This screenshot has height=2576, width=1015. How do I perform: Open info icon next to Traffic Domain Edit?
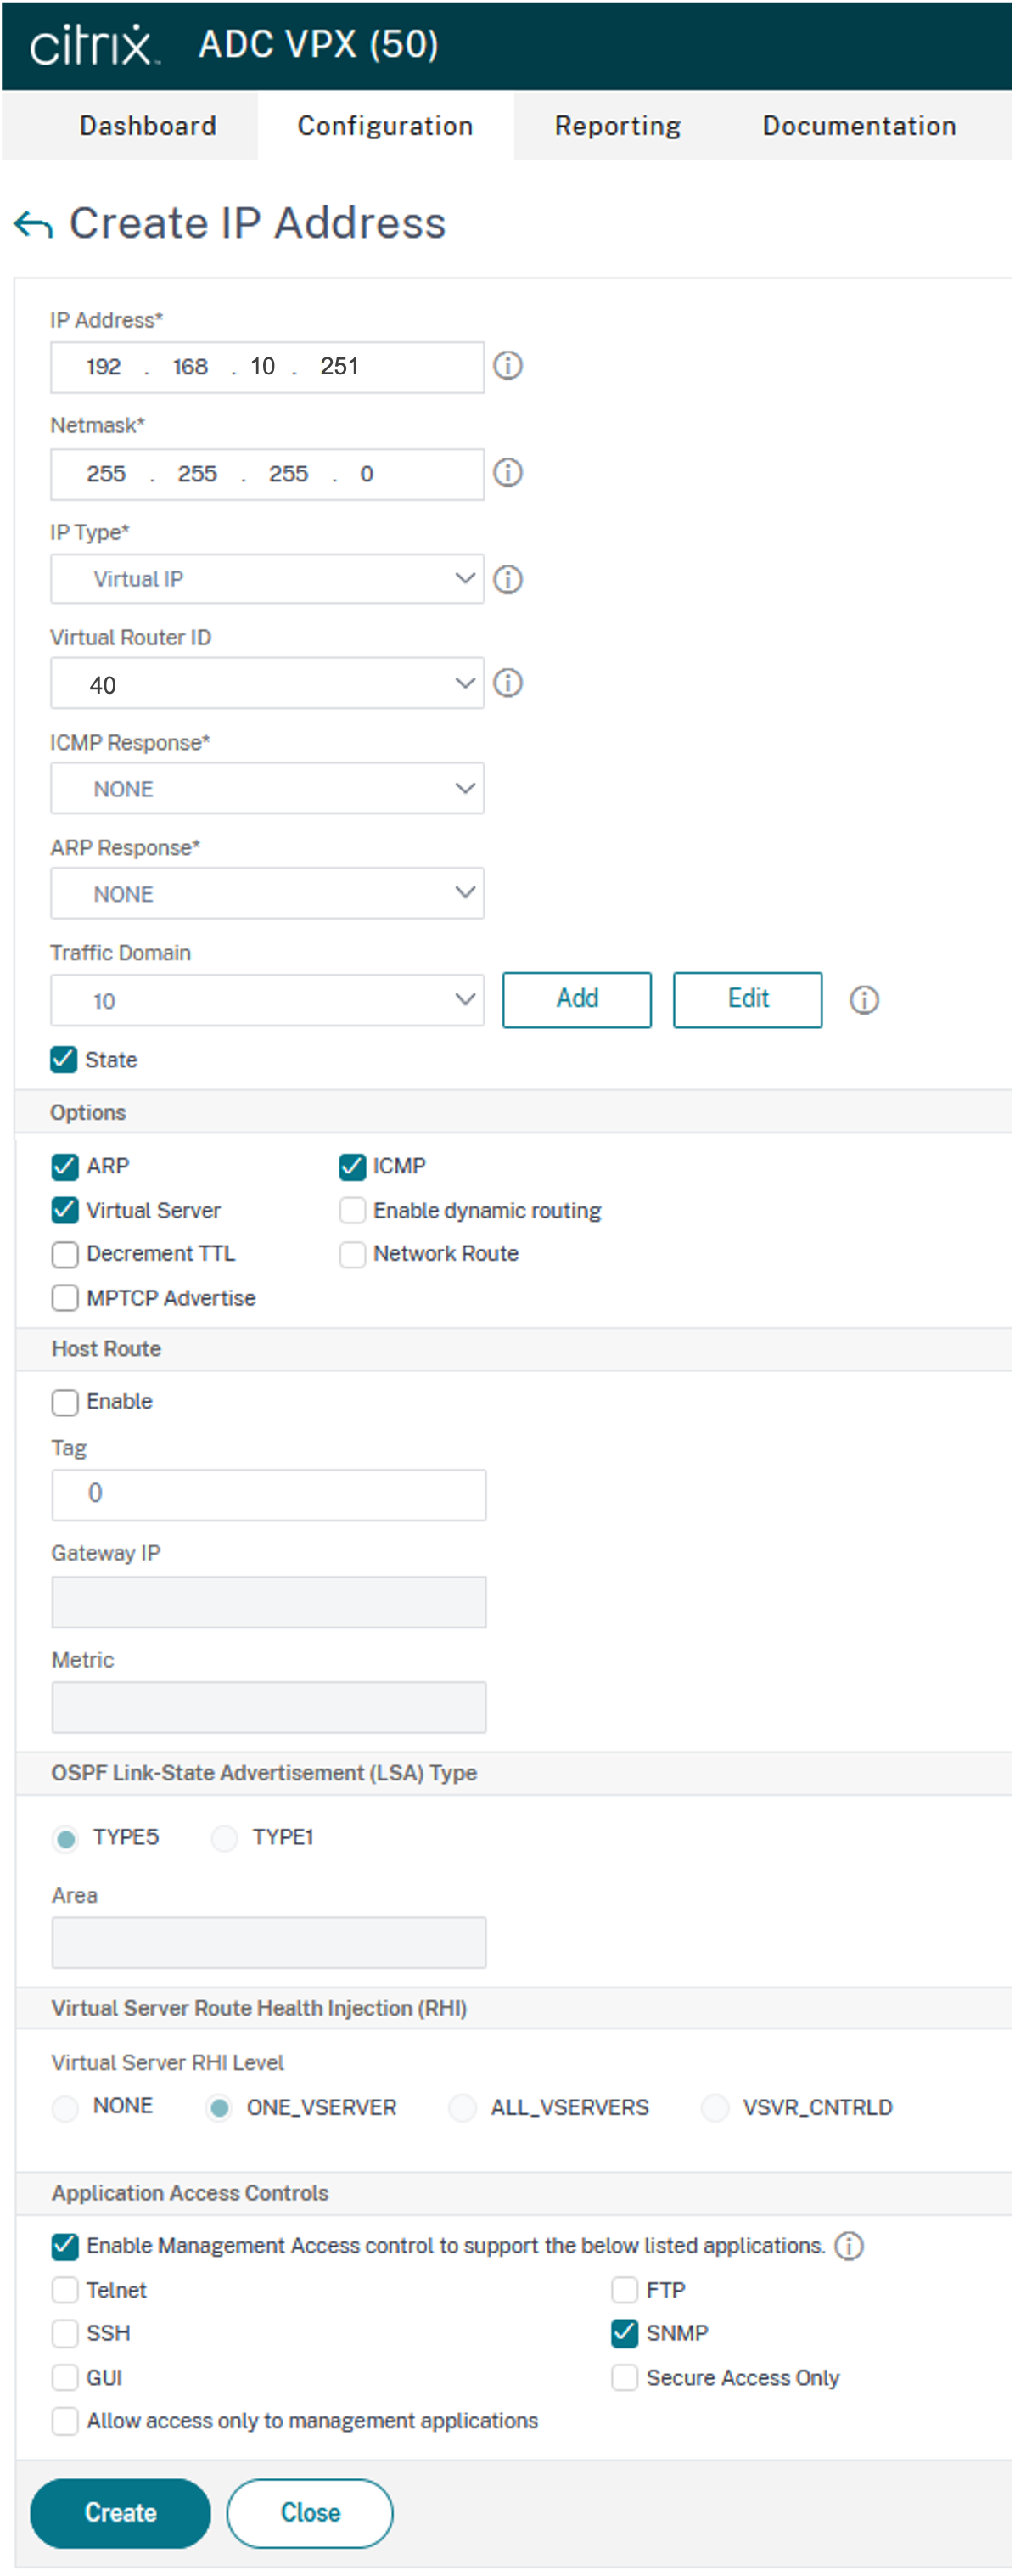[x=864, y=1000]
